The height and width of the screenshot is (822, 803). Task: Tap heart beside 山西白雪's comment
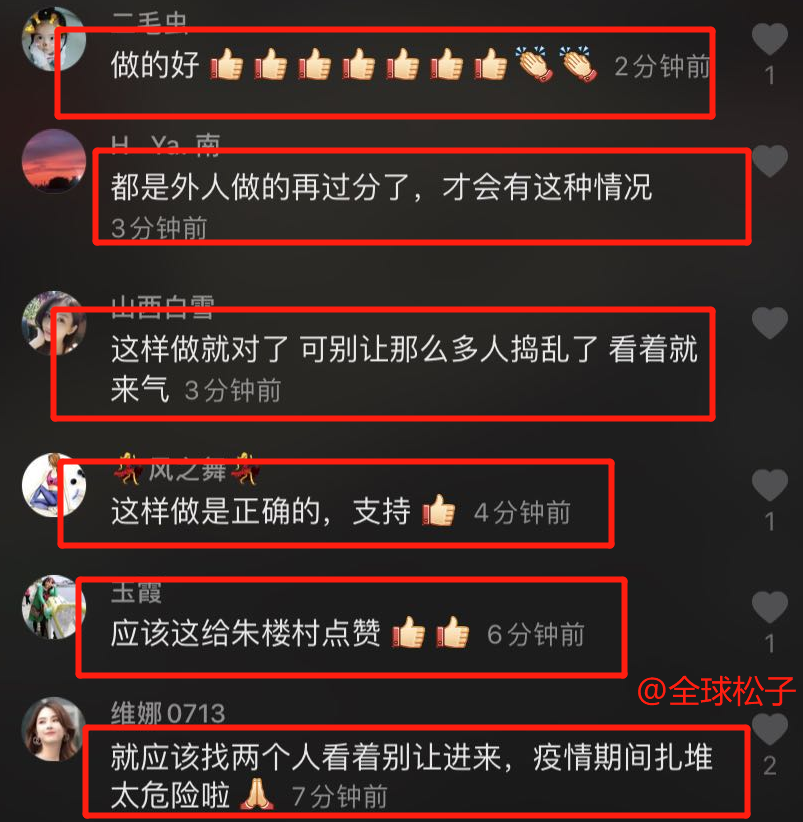pos(769,323)
